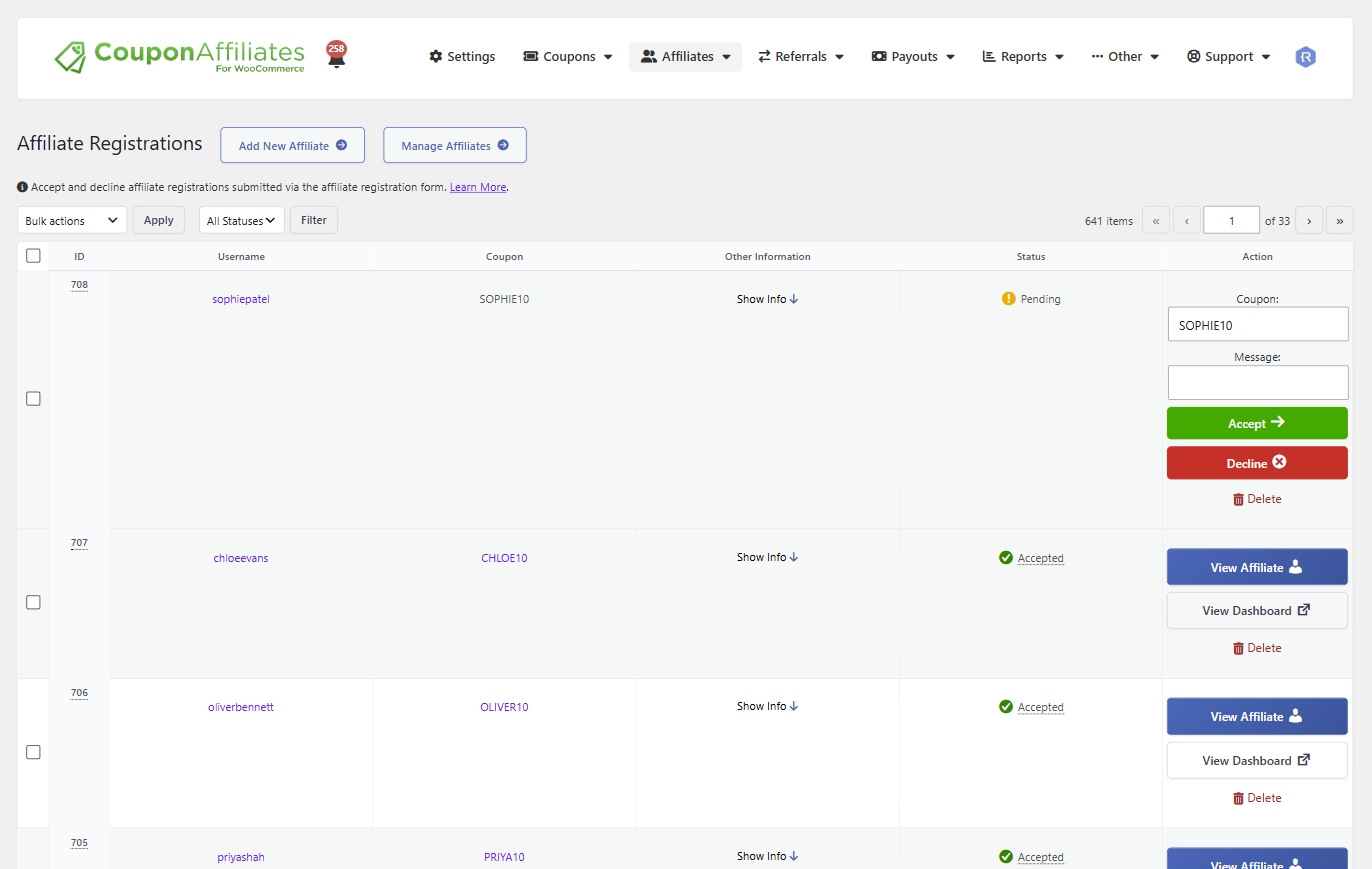Open the Affiliates menu
Viewport: 1372px width, 869px height.
tap(686, 57)
